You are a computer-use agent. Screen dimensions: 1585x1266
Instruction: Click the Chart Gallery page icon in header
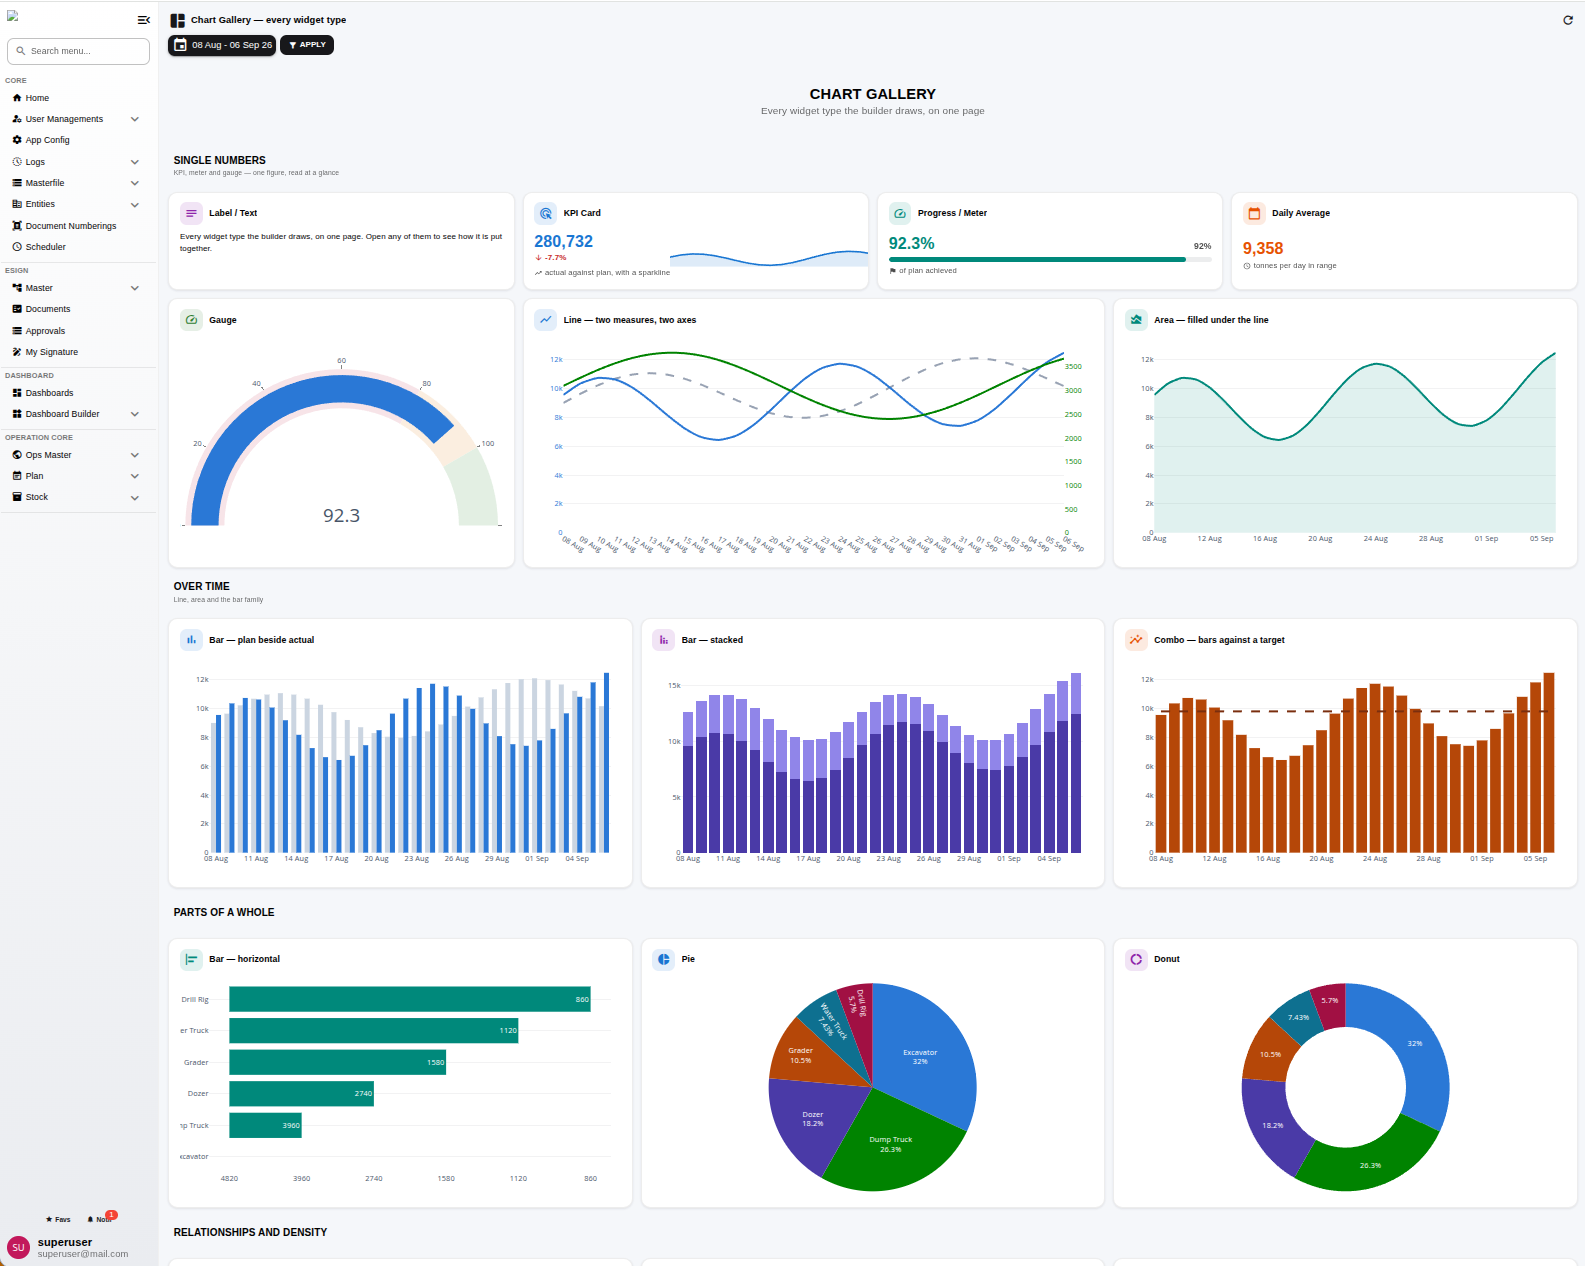click(x=177, y=20)
